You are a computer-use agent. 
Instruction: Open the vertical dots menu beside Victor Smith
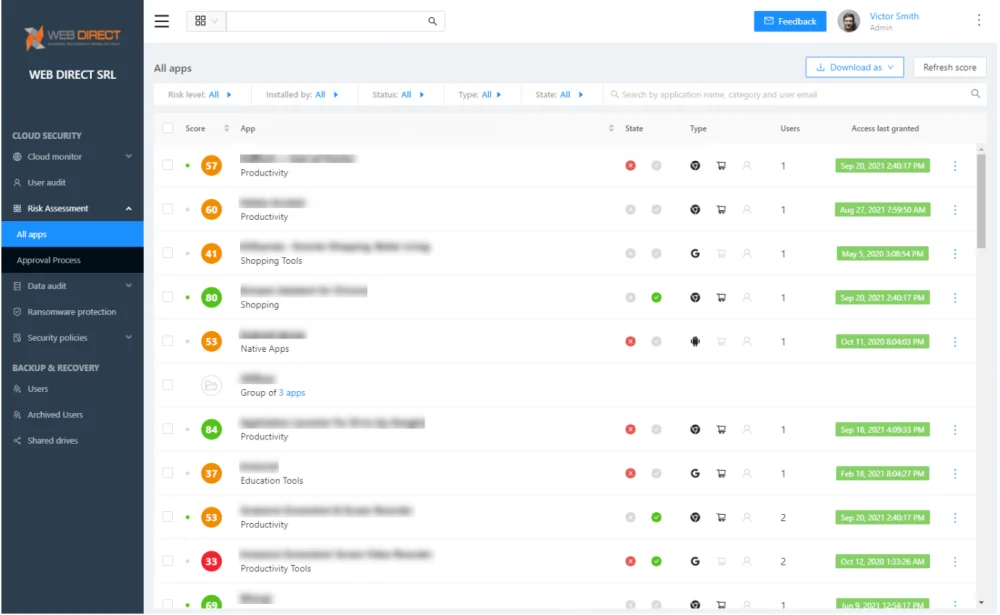[978, 20]
